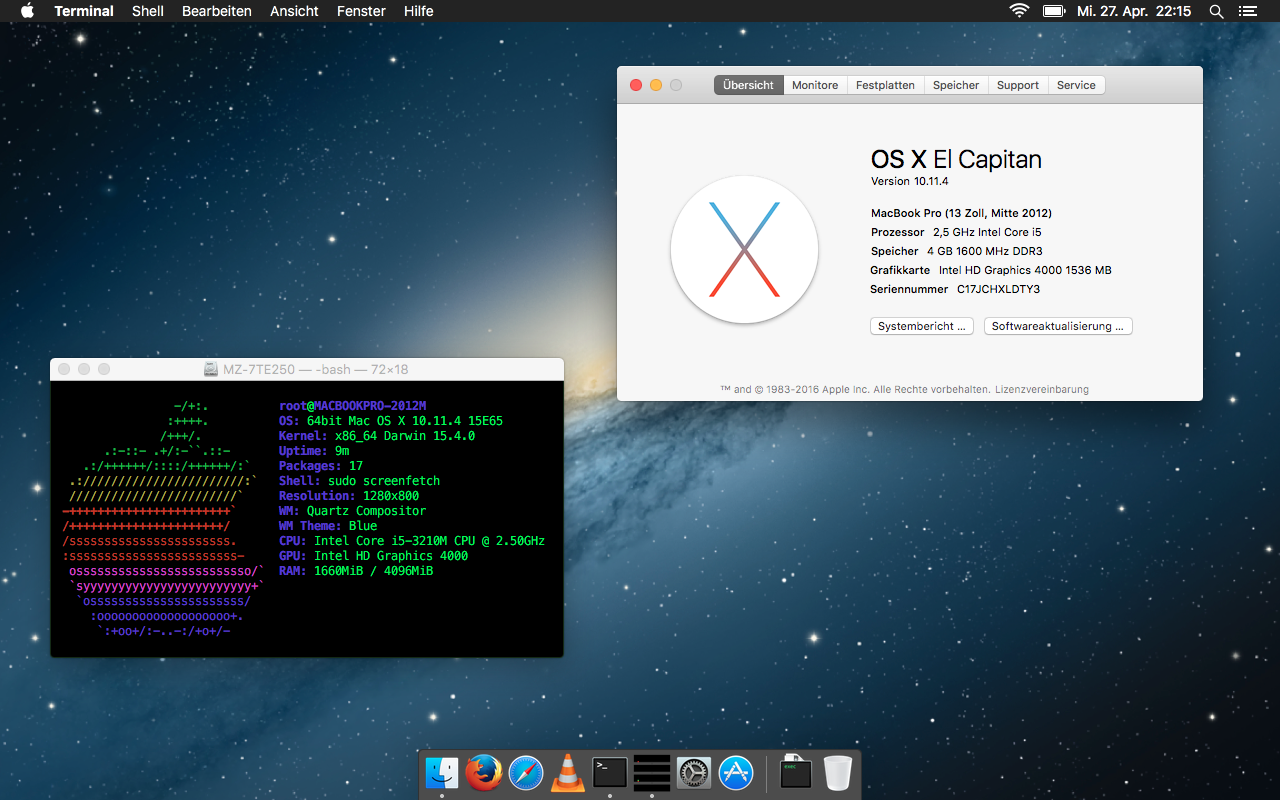Switch to the Support tab

pos(1018,85)
